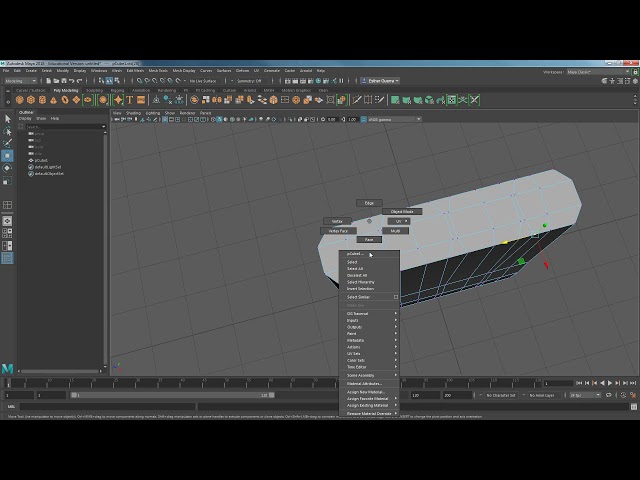Activate the Move tool in toolbox
Viewport: 640px width, 480px height.
pos(7,156)
